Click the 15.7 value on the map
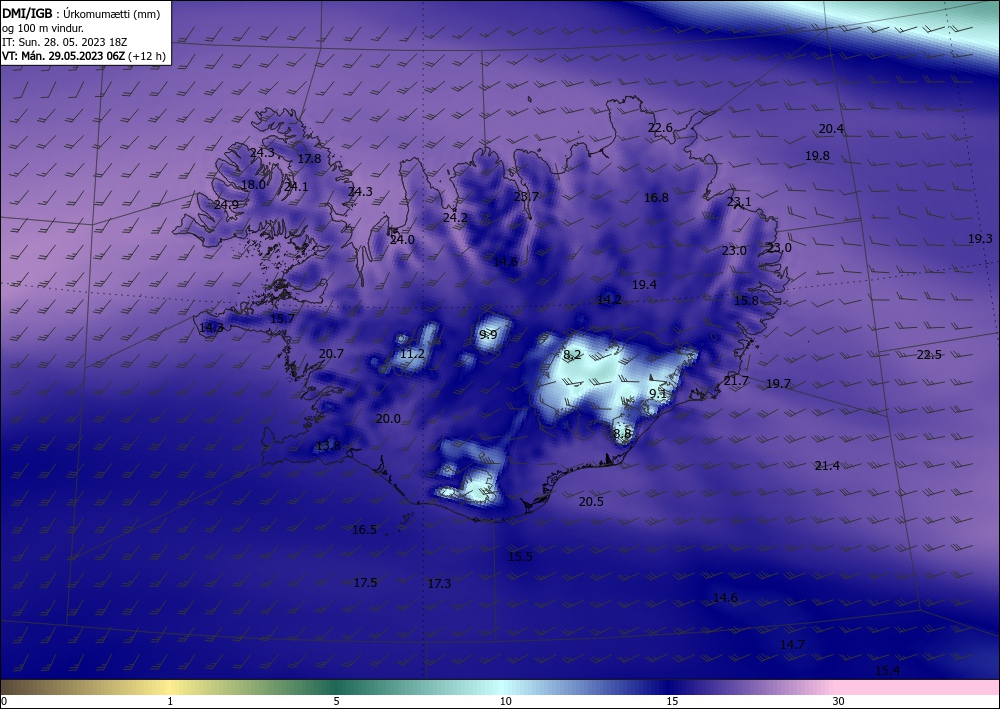This screenshot has height=709, width=1000. [x=283, y=319]
